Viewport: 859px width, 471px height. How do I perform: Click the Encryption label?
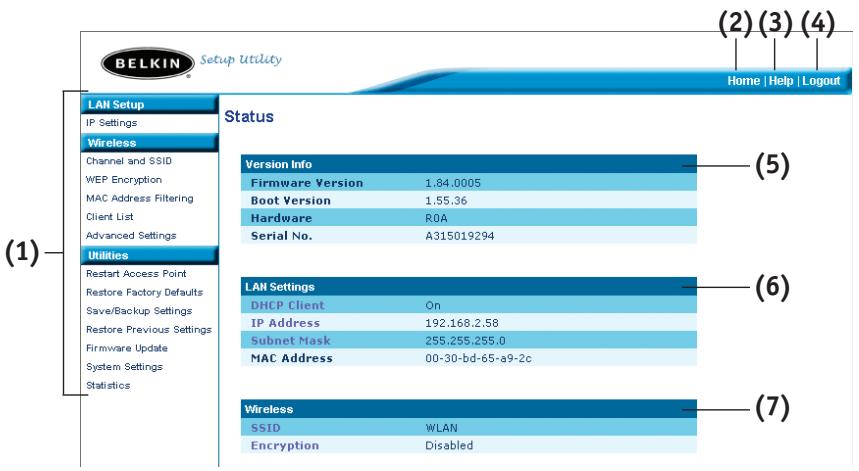tap(284, 445)
